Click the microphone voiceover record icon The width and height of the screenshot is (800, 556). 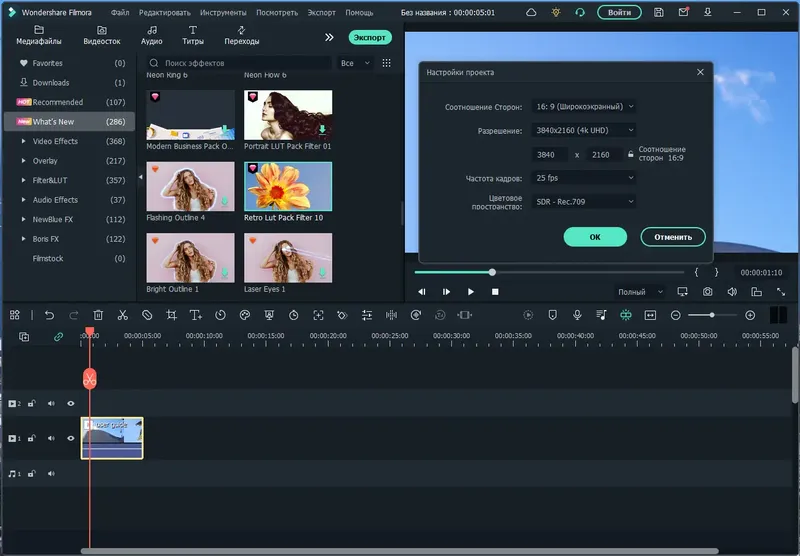576,315
